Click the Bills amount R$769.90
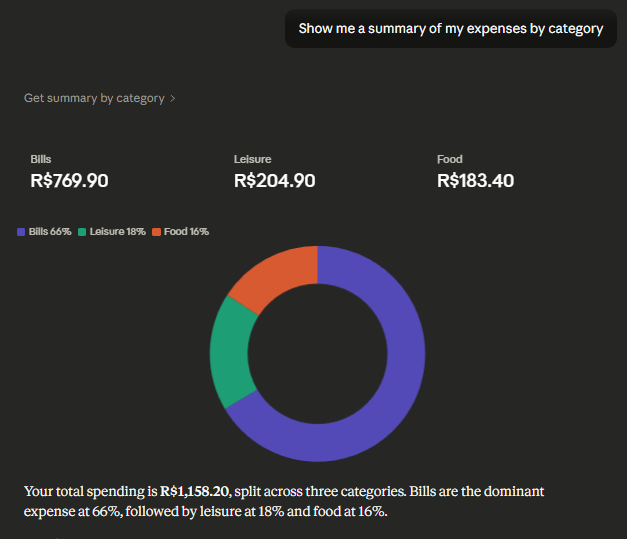Image resolution: width=627 pixels, height=539 pixels. click(x=69, y=181)
